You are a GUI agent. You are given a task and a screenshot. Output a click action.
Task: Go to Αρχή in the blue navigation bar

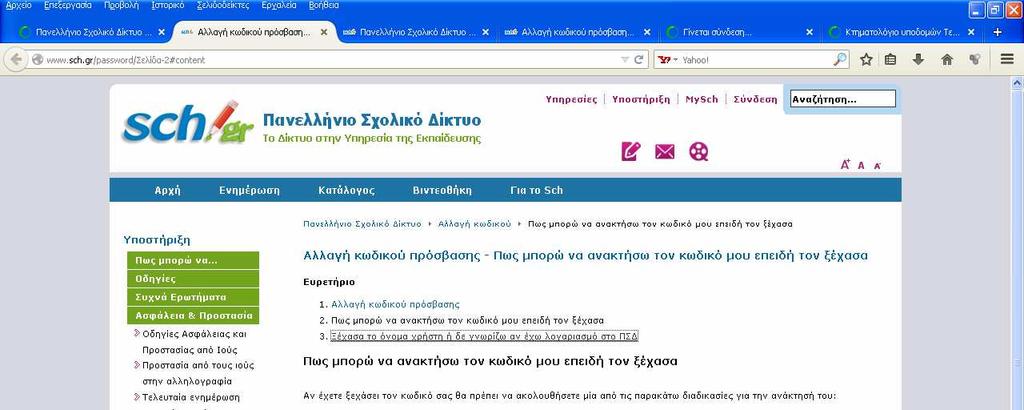pos(167,191)
